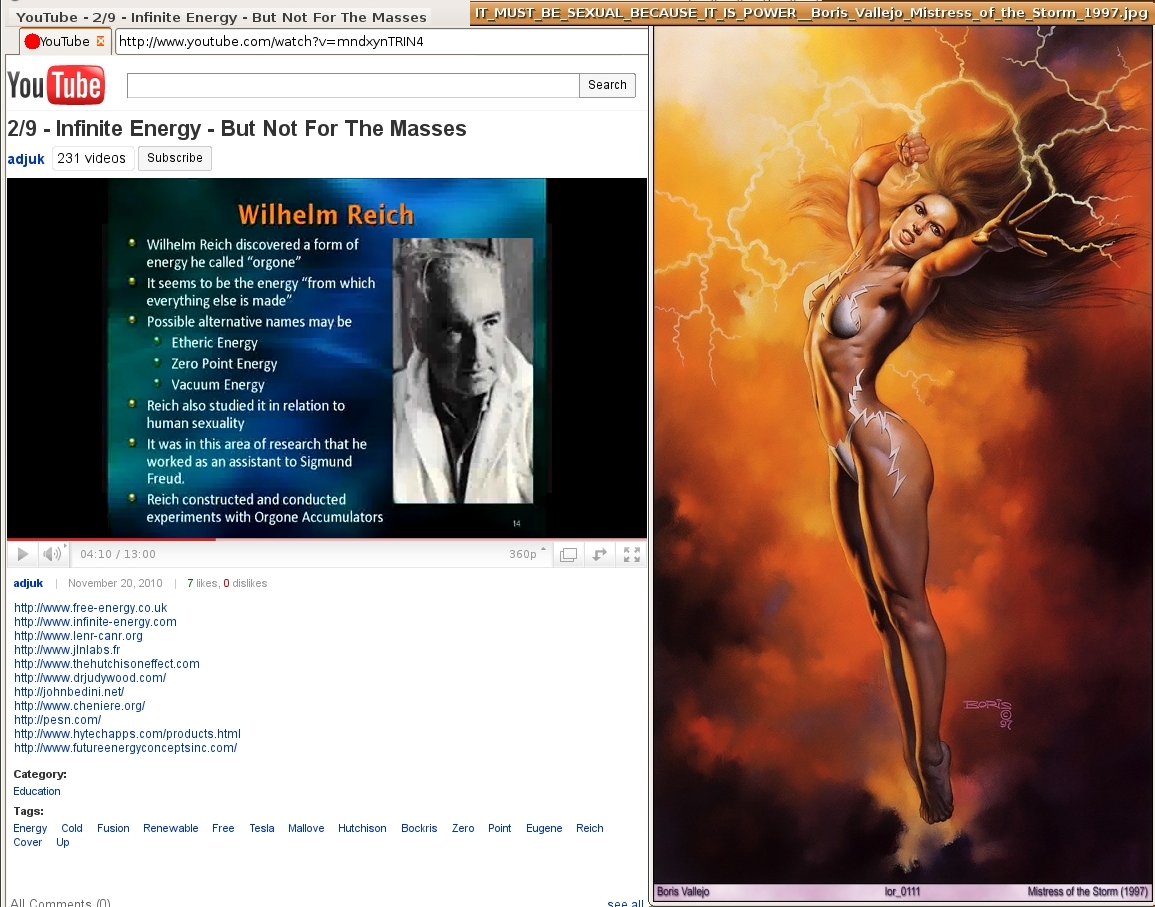The height and width of the screenshot is (907, 1155).
Task: Open pesn.com link
Action: click(57, 720)
